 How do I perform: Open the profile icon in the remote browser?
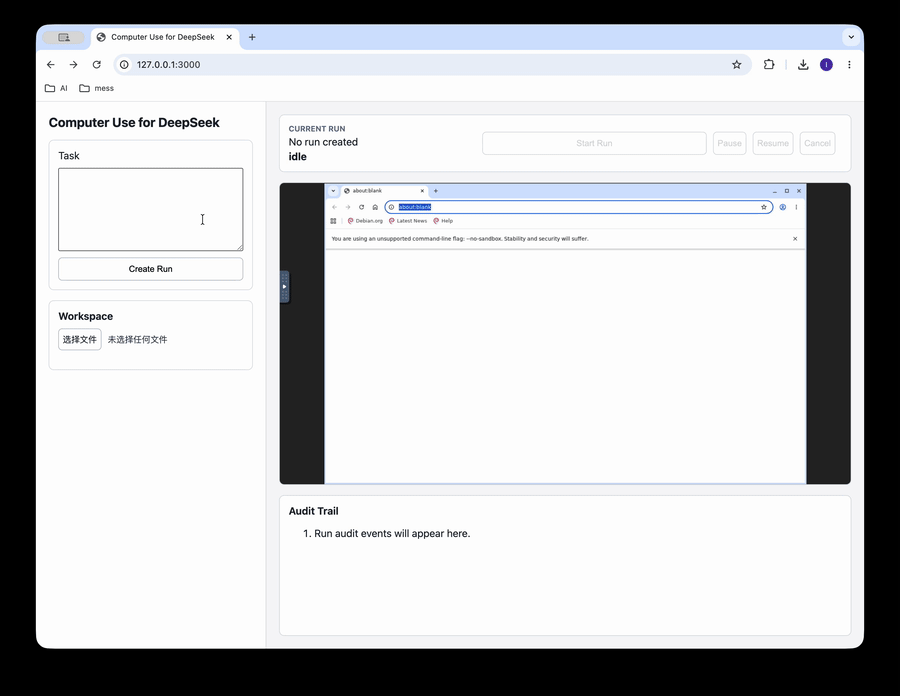point(782,207)
